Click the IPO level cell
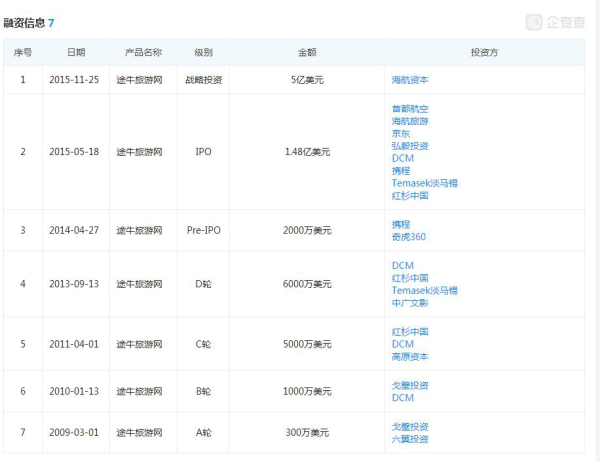600x462 pixels. point(203,152)
